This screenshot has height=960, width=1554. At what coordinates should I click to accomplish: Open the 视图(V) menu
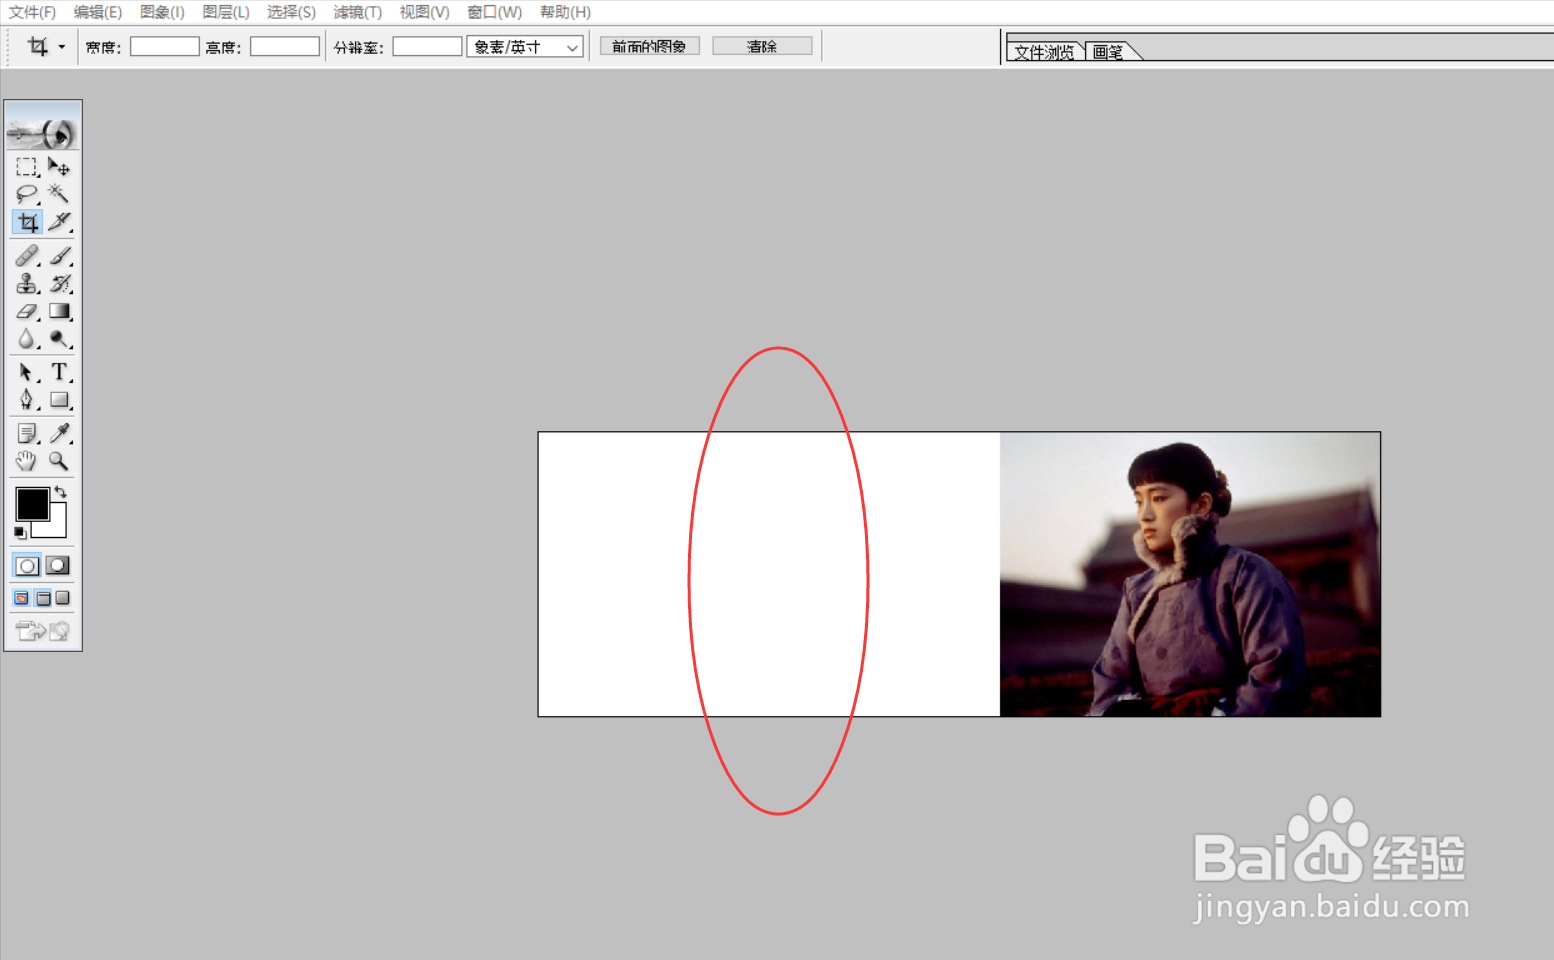424,12
